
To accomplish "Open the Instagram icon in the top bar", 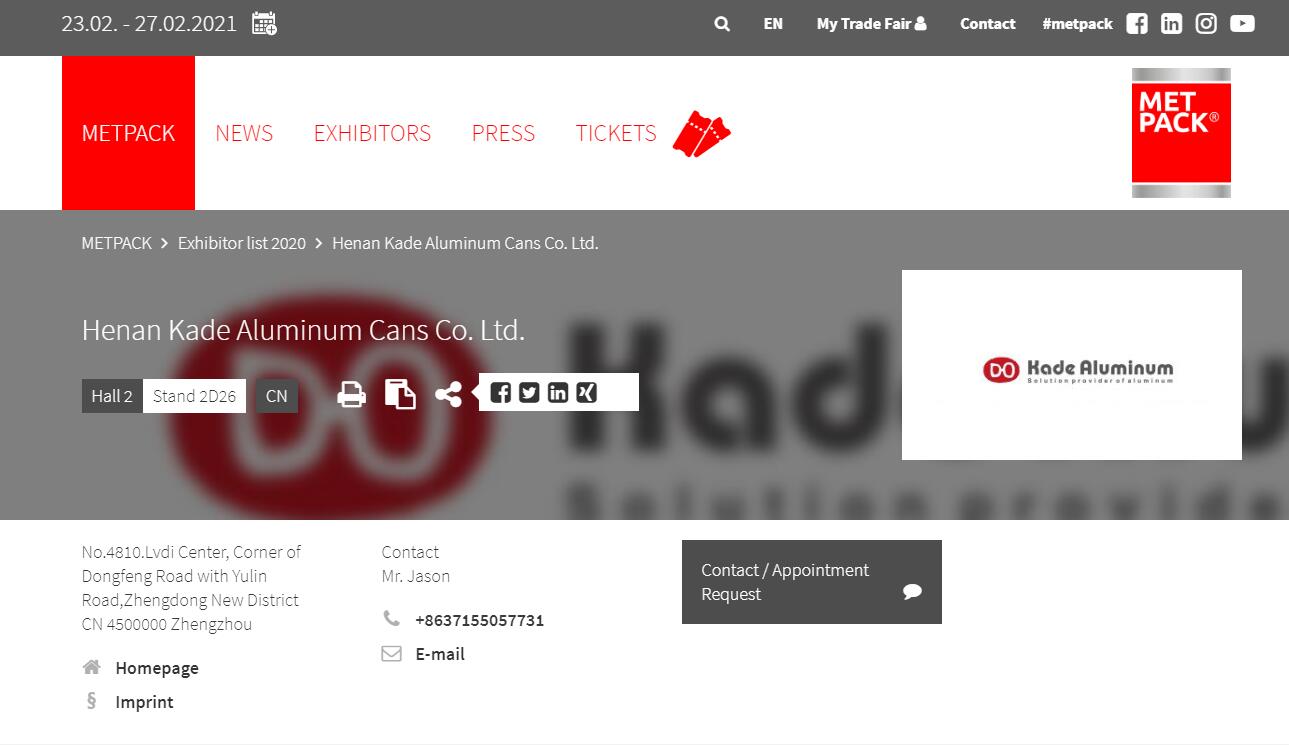I will (x=1206, y=24).
